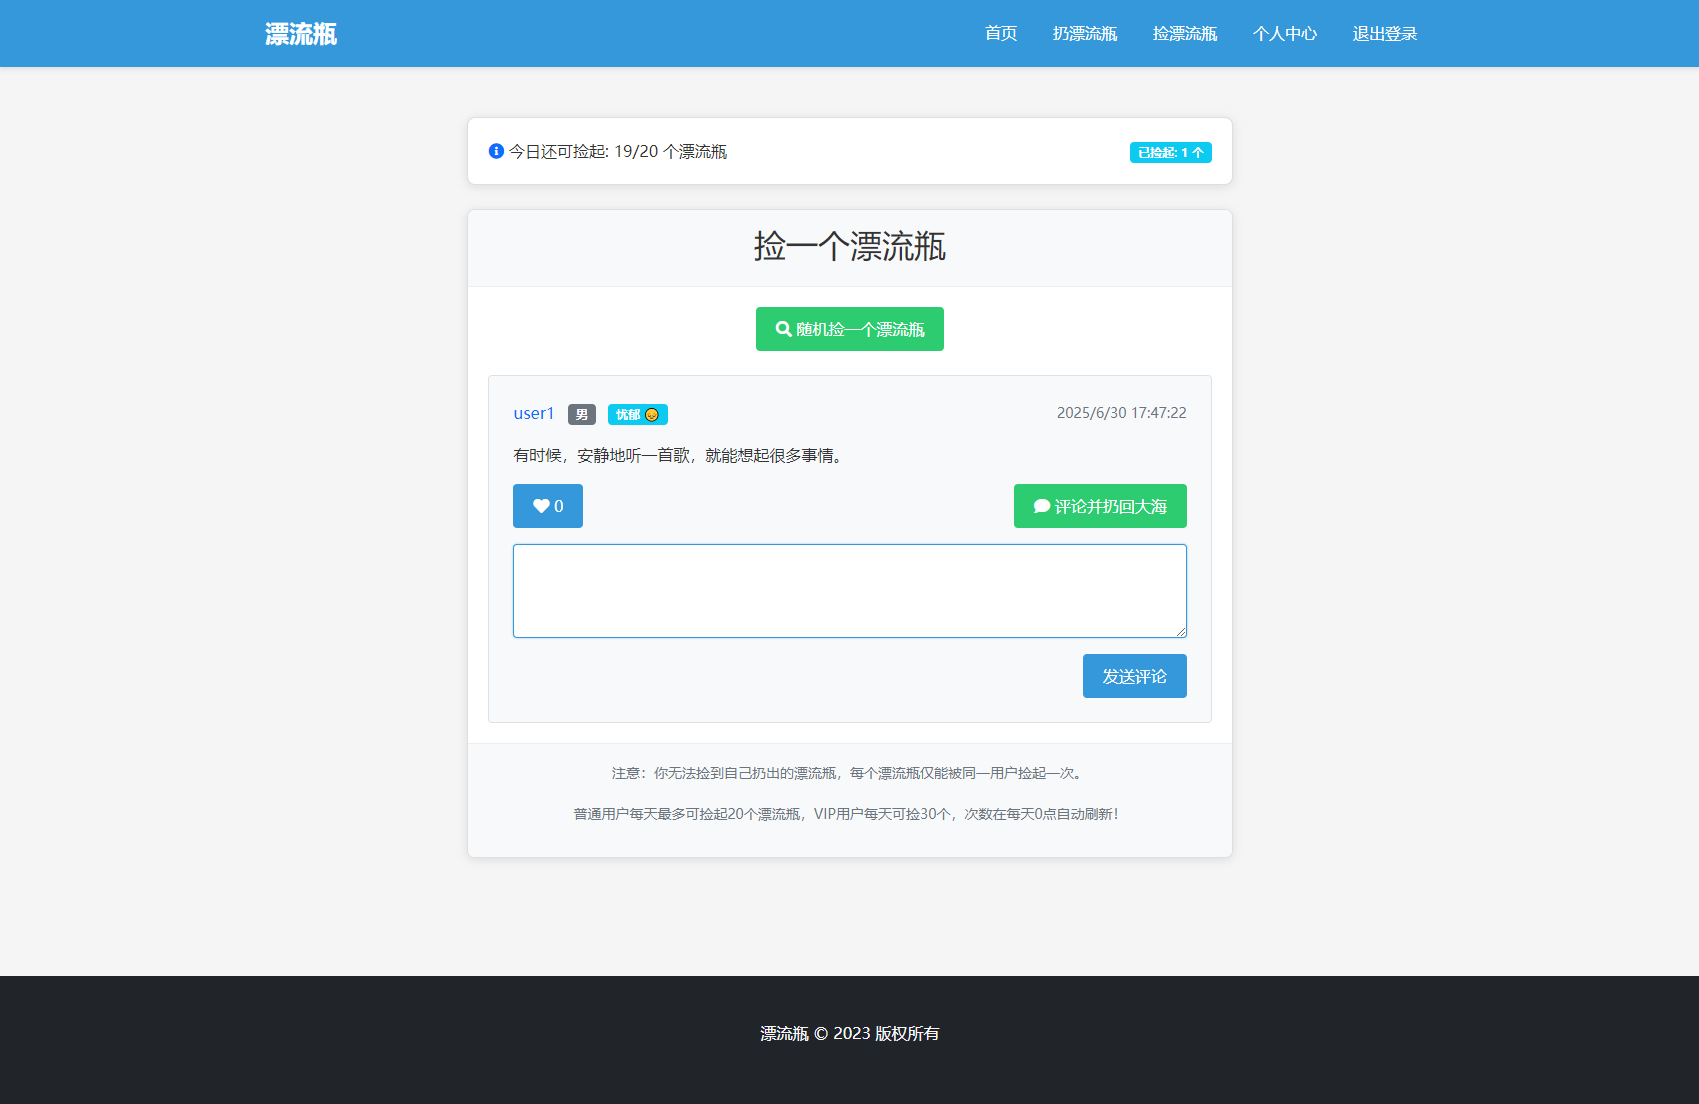Click the like counter showing 0
This screenshot has width=1699, height=1104.
point(559,505)
